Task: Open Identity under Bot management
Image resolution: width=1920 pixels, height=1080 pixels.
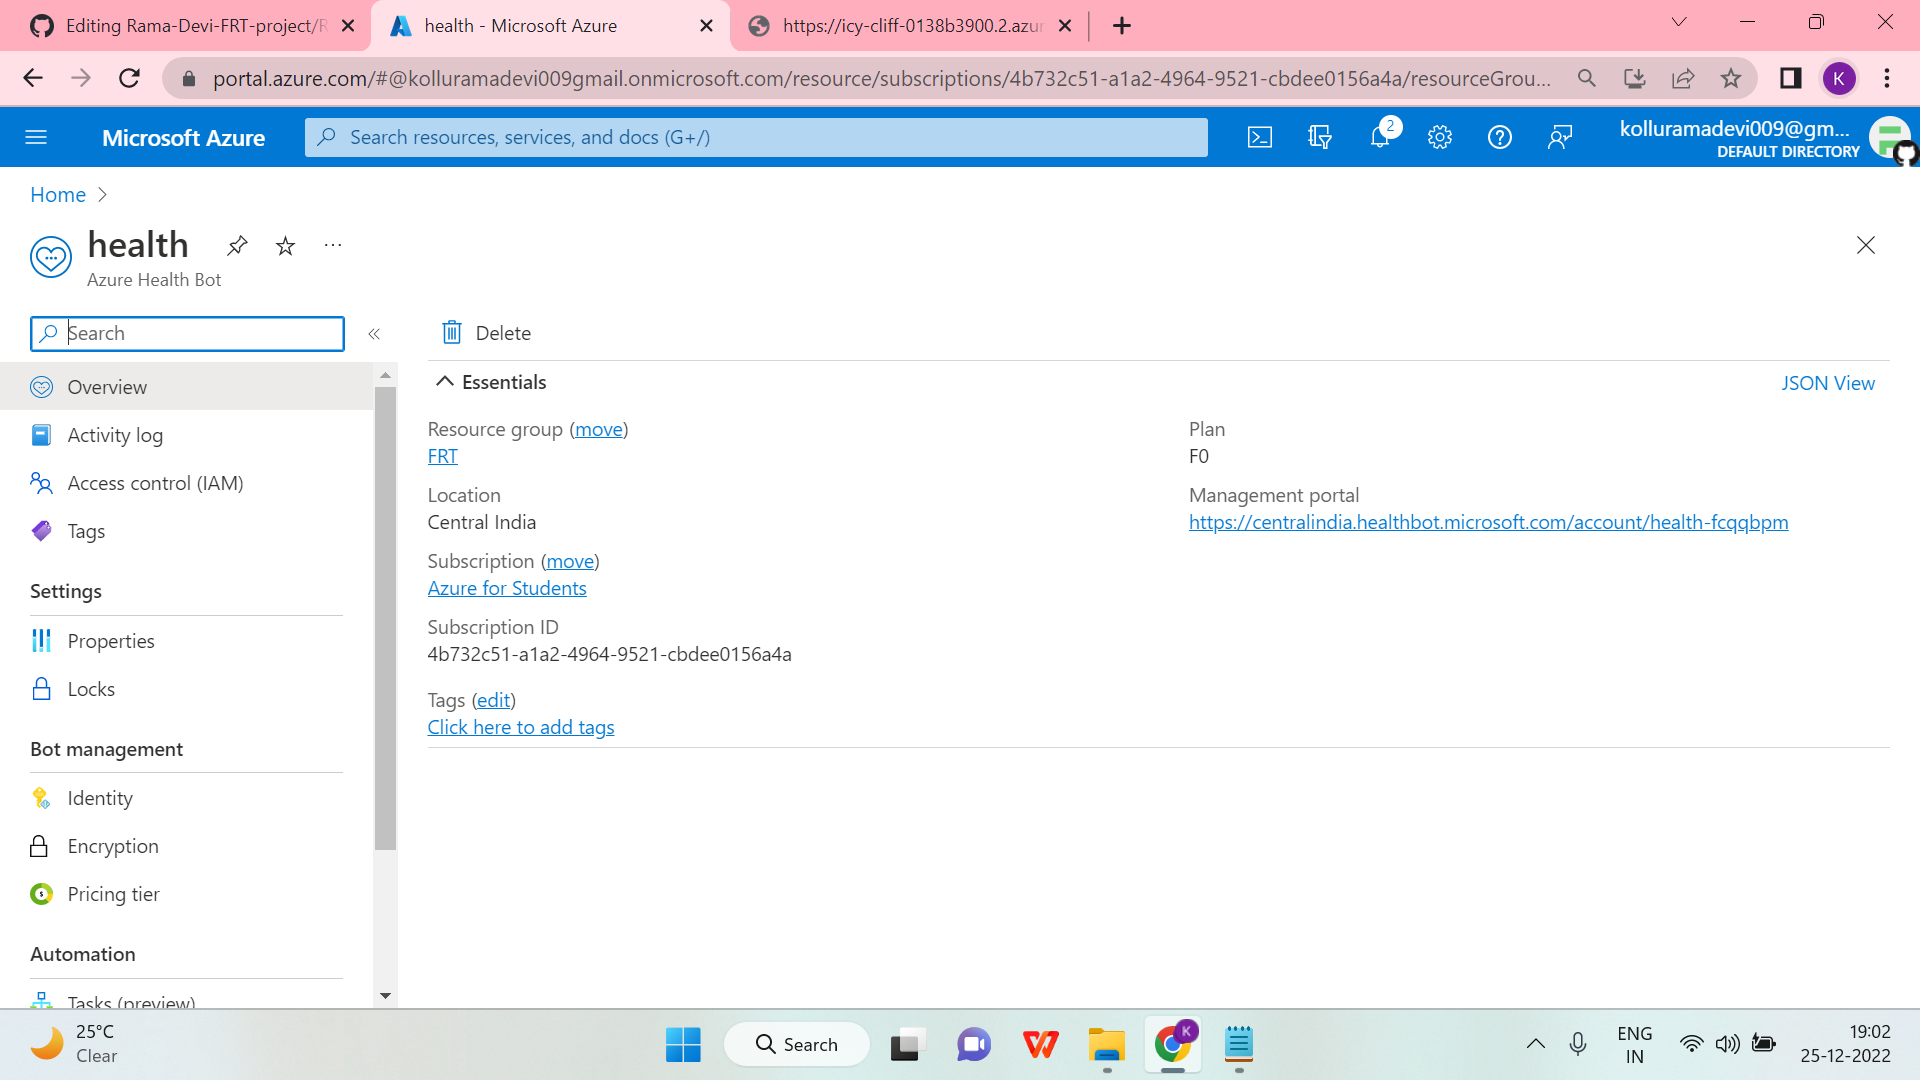Action: (x=100, y=798)
